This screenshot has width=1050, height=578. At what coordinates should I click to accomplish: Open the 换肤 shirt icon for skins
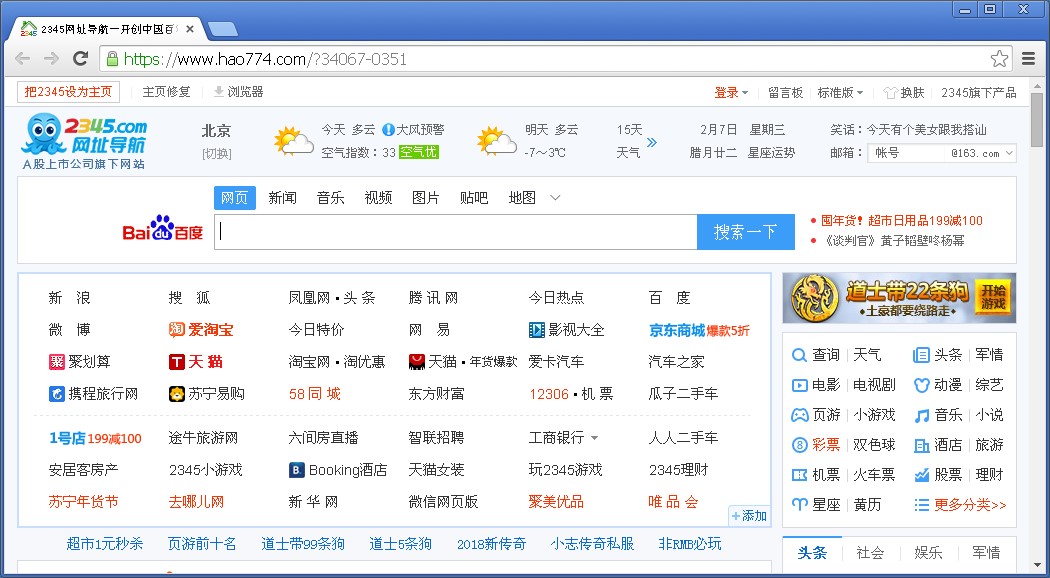(x=890, y=92)
